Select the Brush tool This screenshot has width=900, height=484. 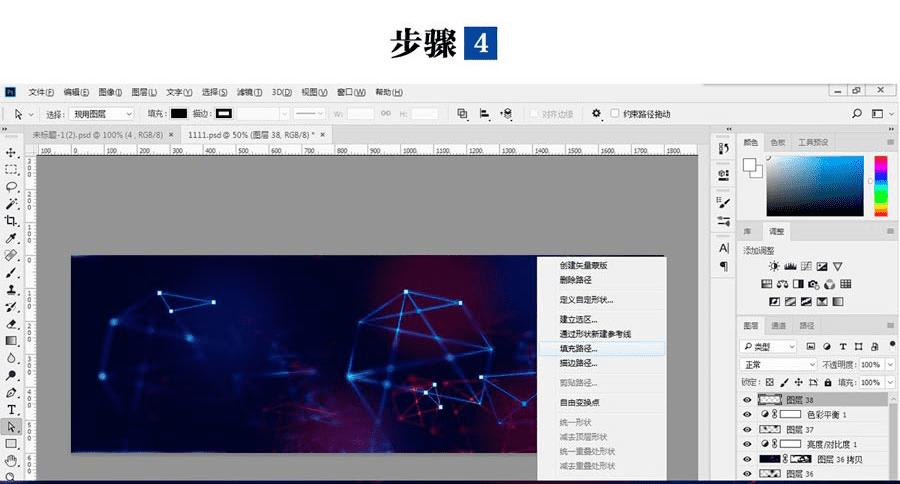tap(11, 273)
